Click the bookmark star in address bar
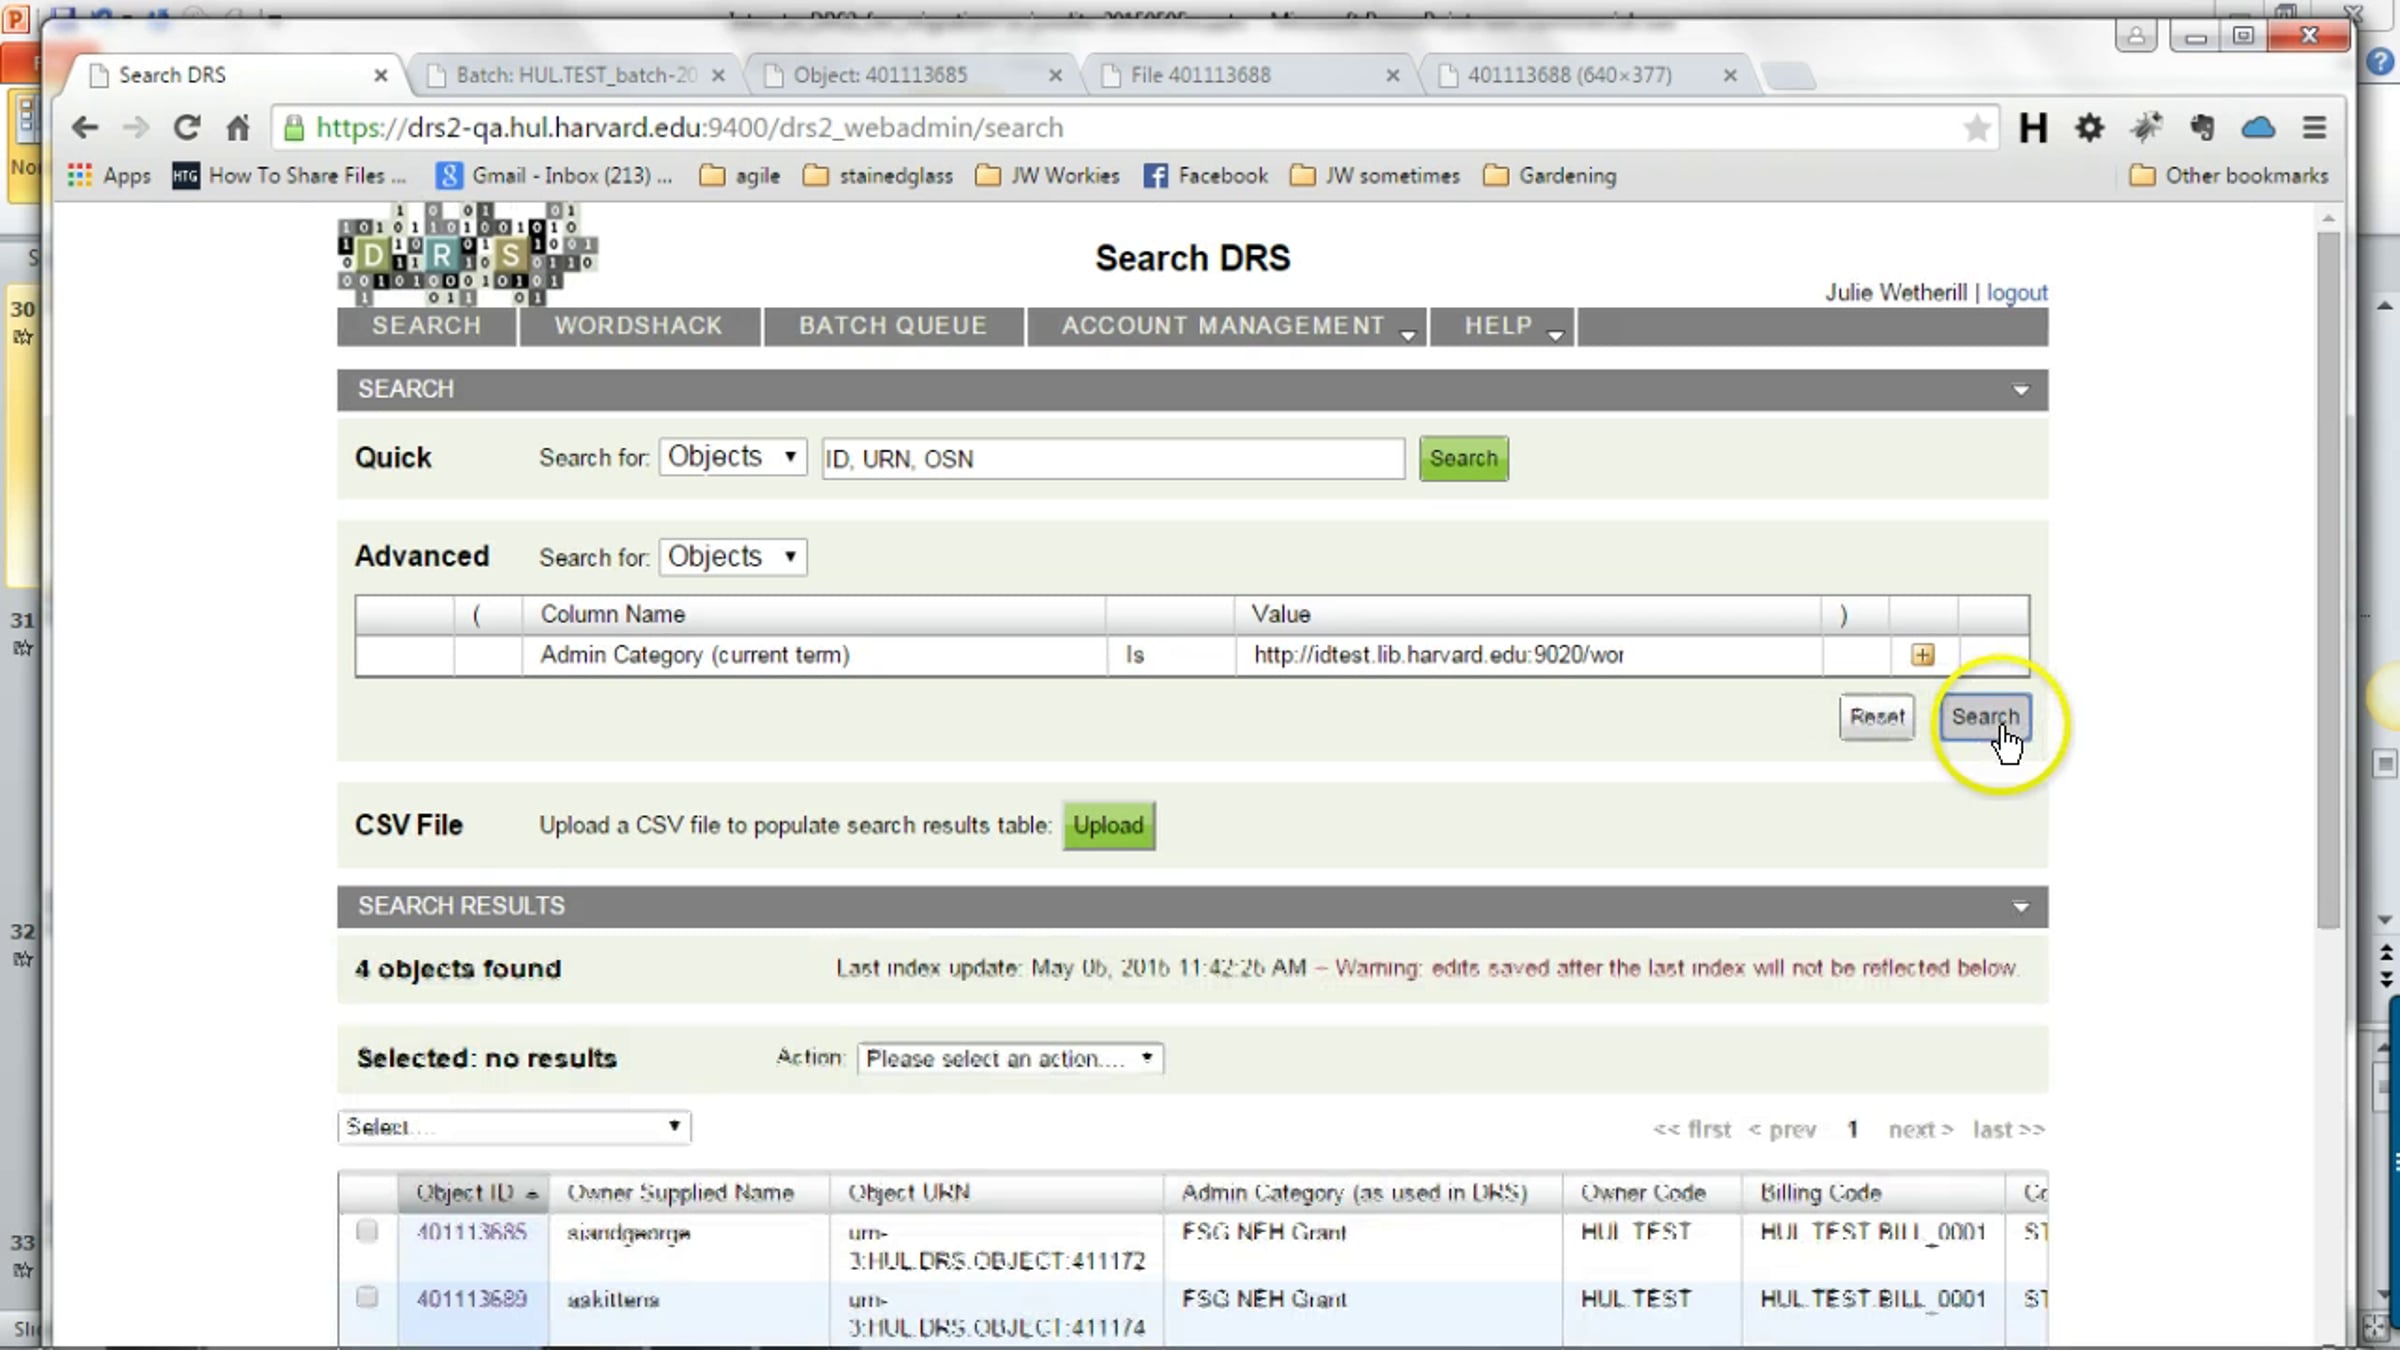The height and width of the screenshot is (1350, 2400). [x=1976, y=127]
